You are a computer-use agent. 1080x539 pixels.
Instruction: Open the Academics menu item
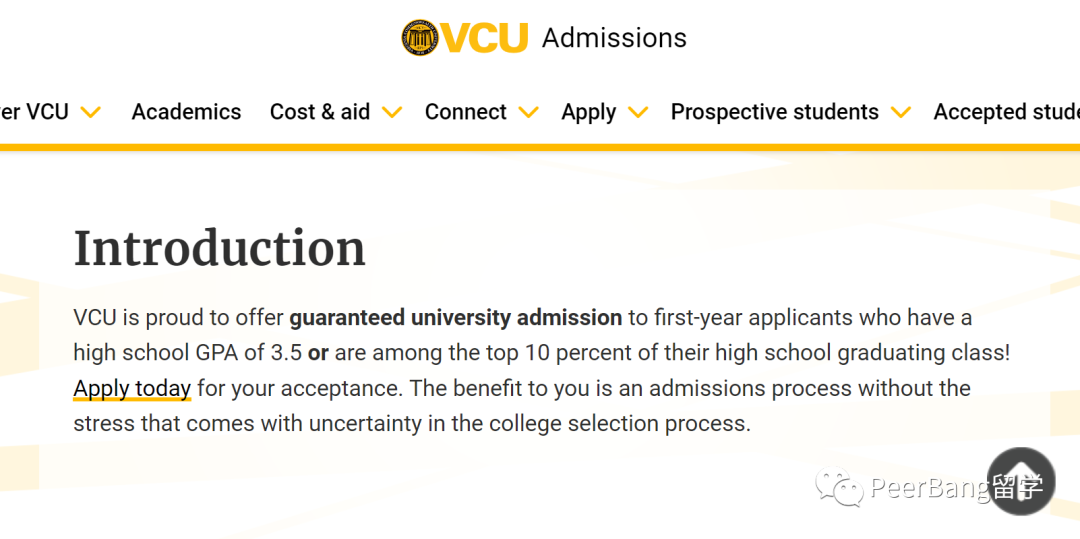coord(187,112)
